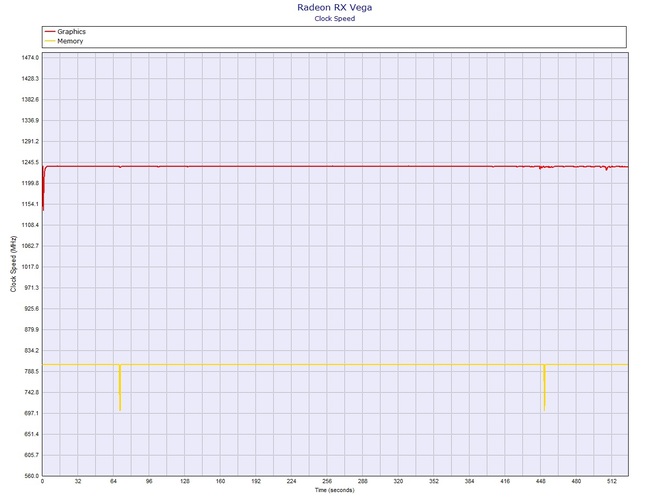Click the Clock Speed subtitle

click(335, 18)
